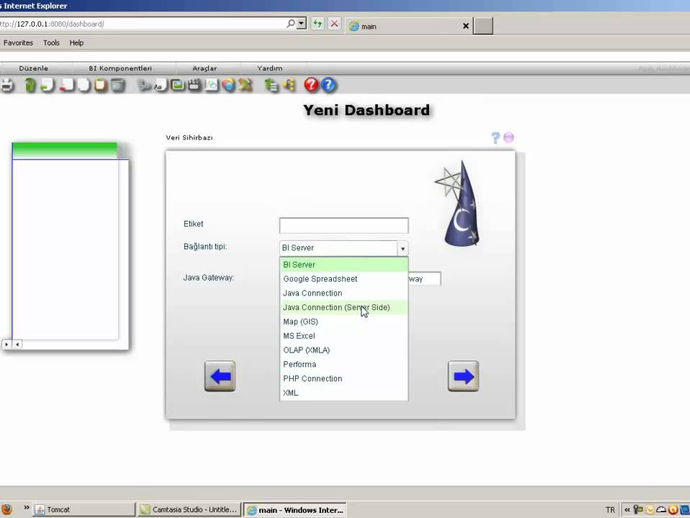Select Java Connection (Server Side) option

[344, 308]
